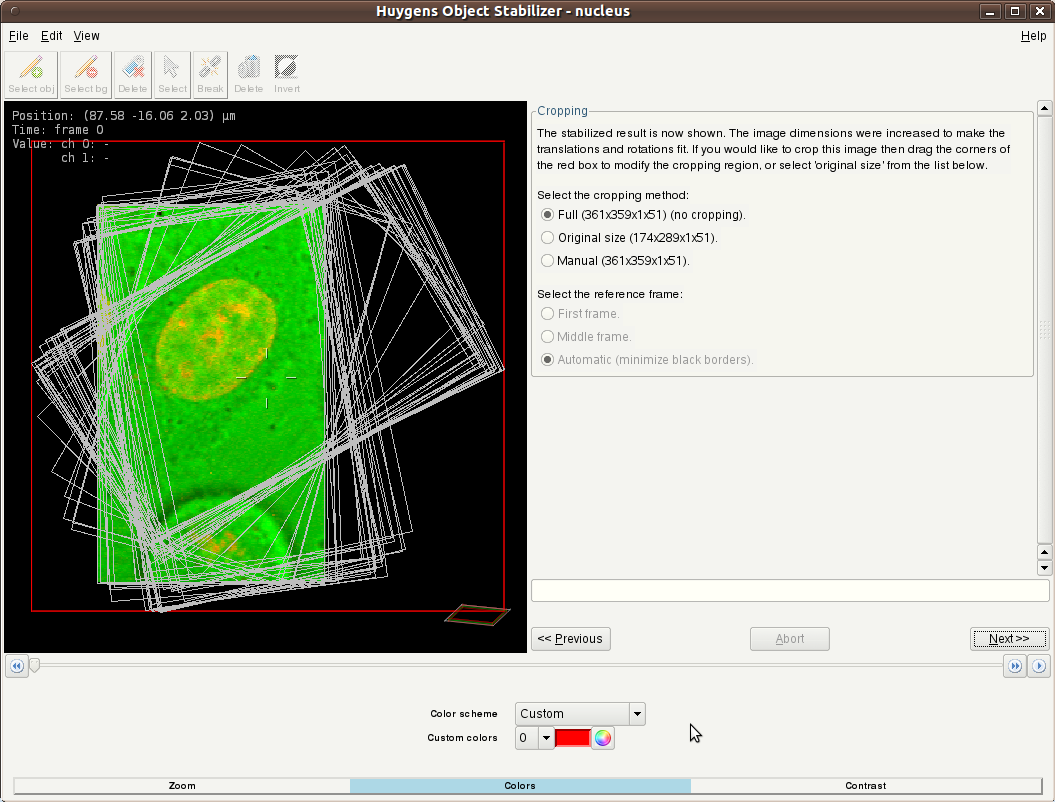
Task: Click the red custom color swatch
Action: tap(573, 738)
